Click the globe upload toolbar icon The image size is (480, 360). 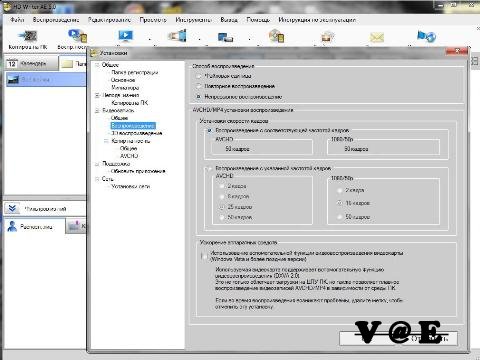426,36
